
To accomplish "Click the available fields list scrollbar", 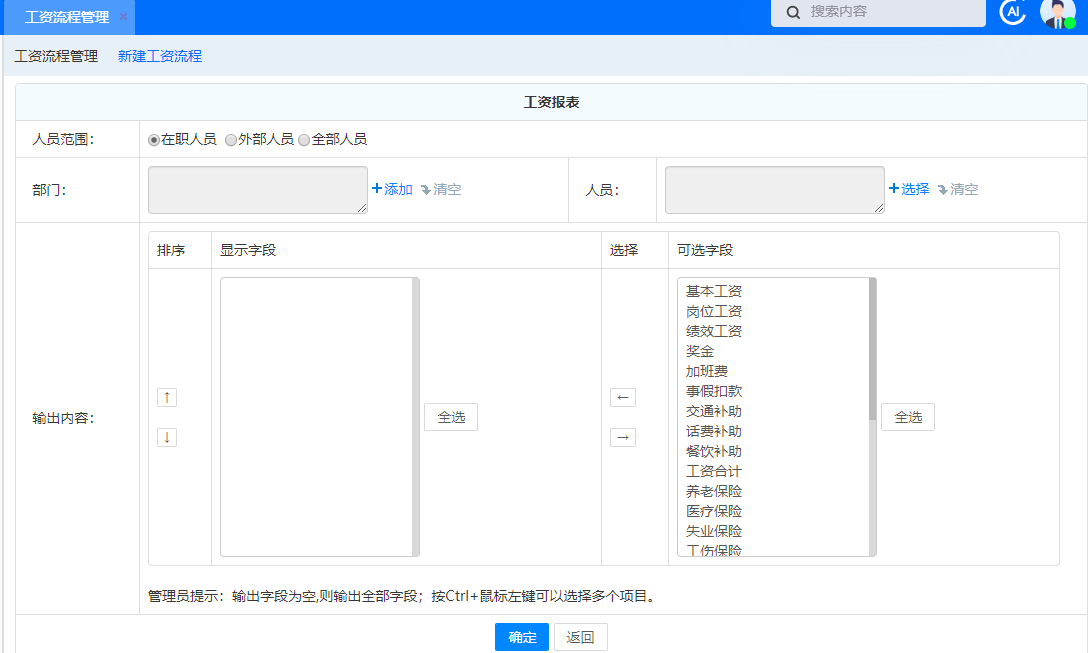I will click(x=872, y=348).
